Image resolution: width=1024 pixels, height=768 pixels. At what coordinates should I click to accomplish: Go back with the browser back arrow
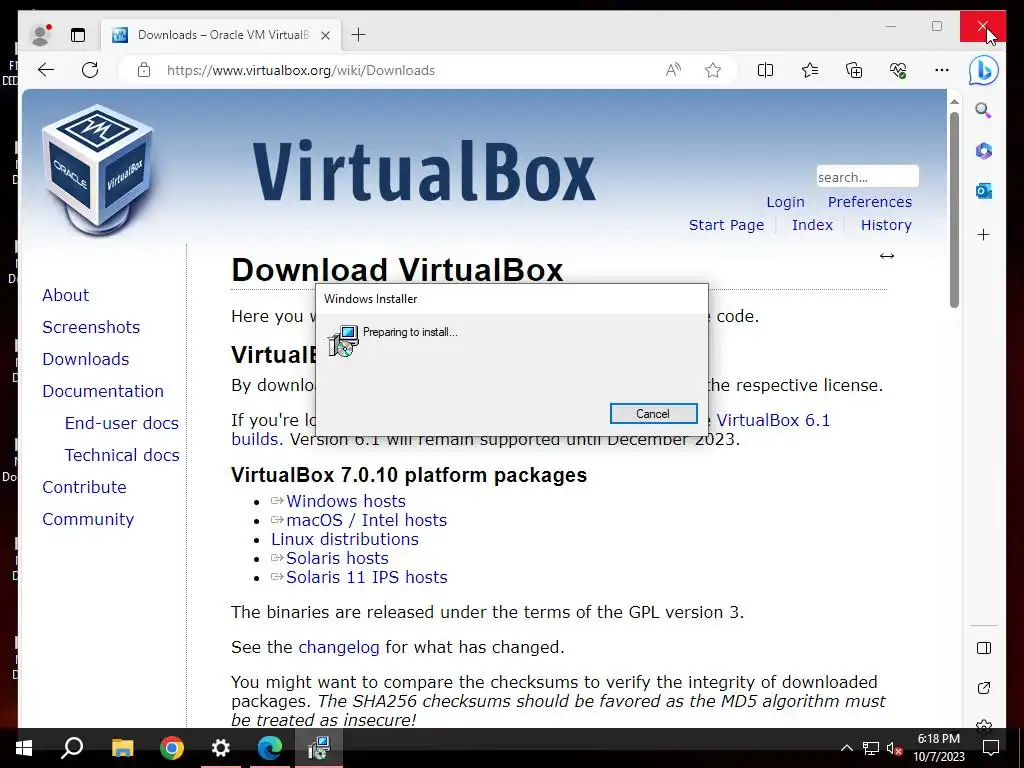tap(46, 70)
